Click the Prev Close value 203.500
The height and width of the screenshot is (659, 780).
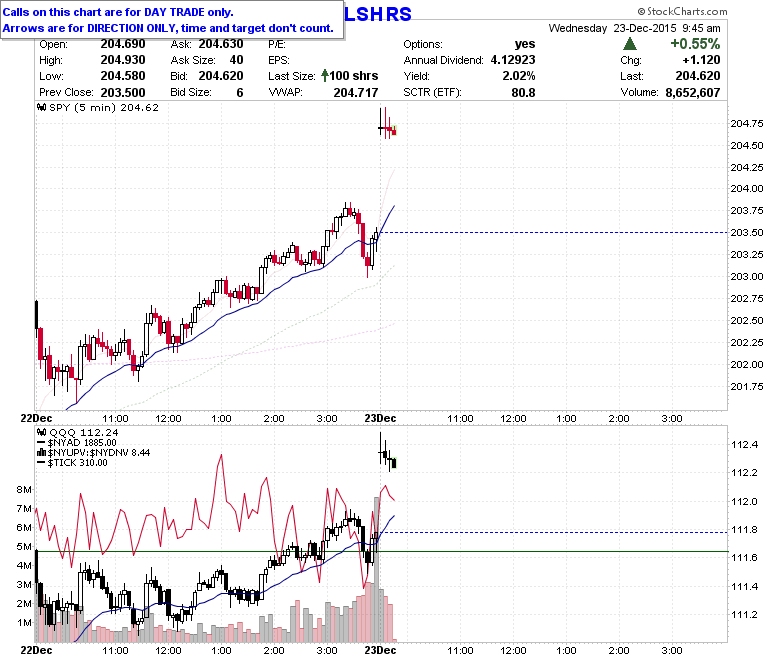123,93
